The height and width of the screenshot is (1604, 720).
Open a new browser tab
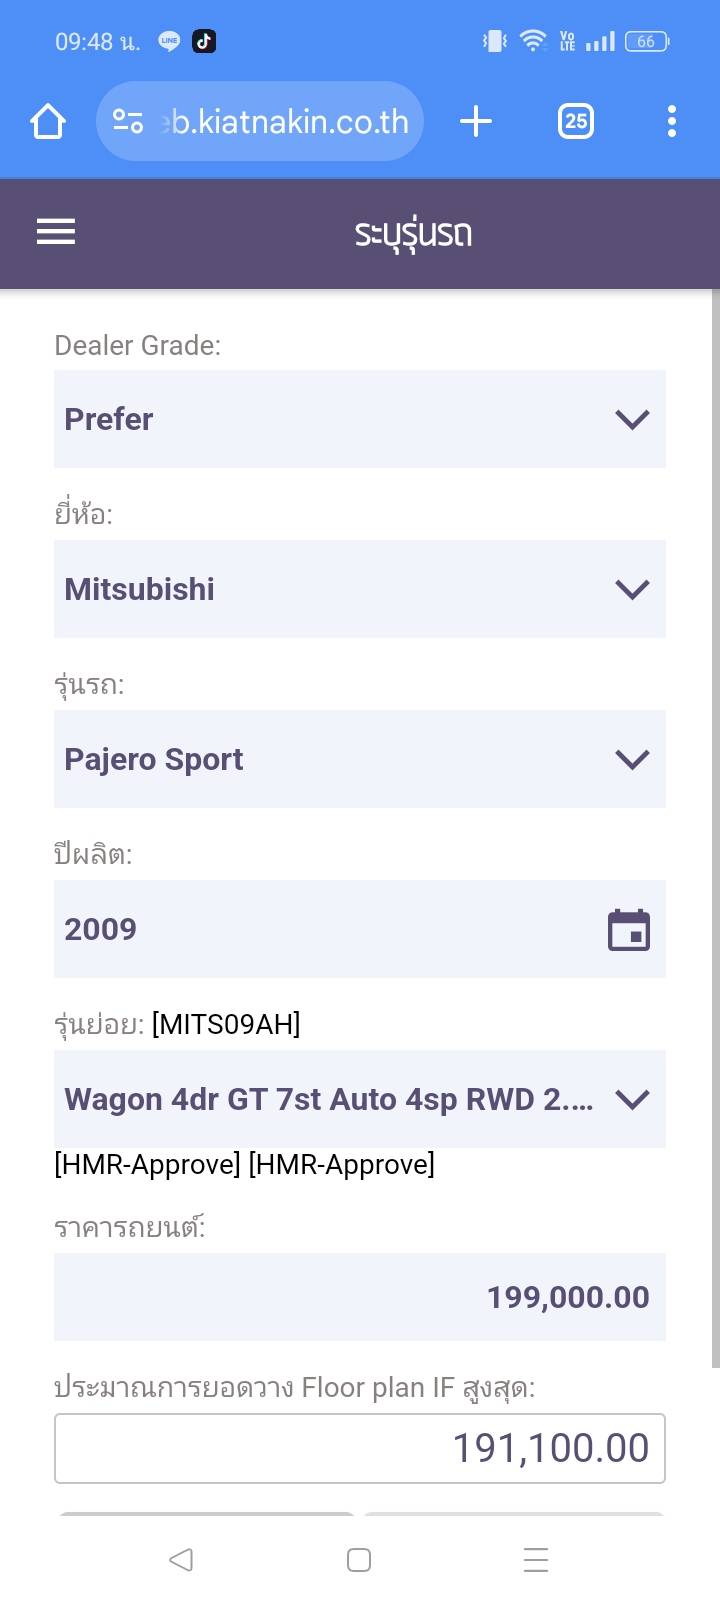(x=476, y=122)
